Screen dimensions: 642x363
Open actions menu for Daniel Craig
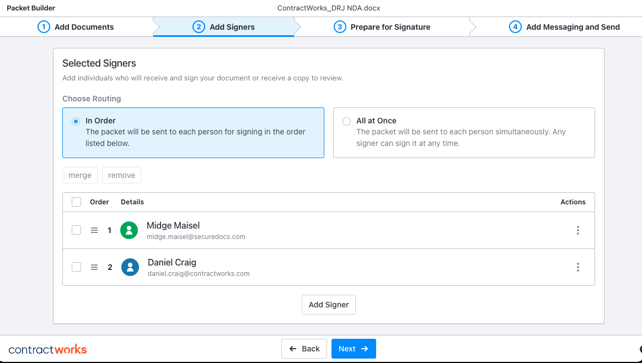578,267
